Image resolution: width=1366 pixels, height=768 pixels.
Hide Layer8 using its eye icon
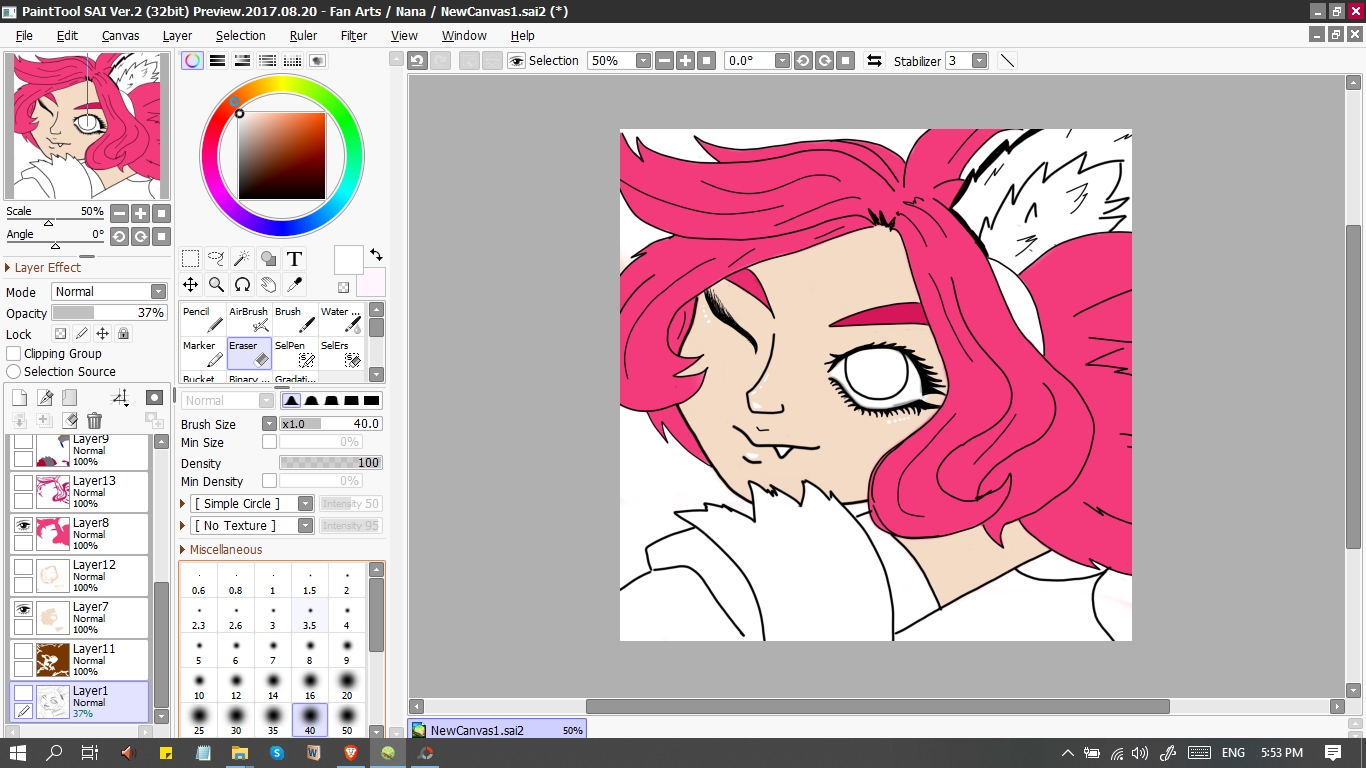point(23,524)
